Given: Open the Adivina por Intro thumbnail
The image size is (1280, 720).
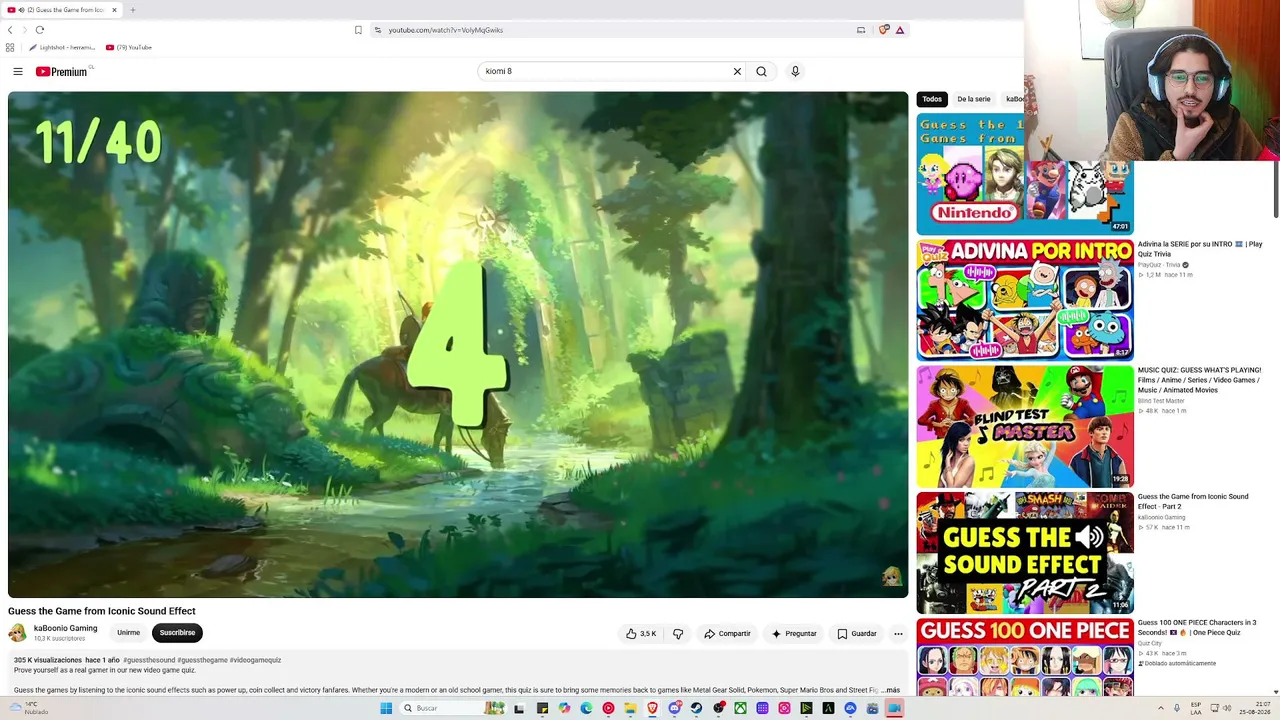Looking at the screenshot, I should pyautogui.click(x=1025, y=300).
